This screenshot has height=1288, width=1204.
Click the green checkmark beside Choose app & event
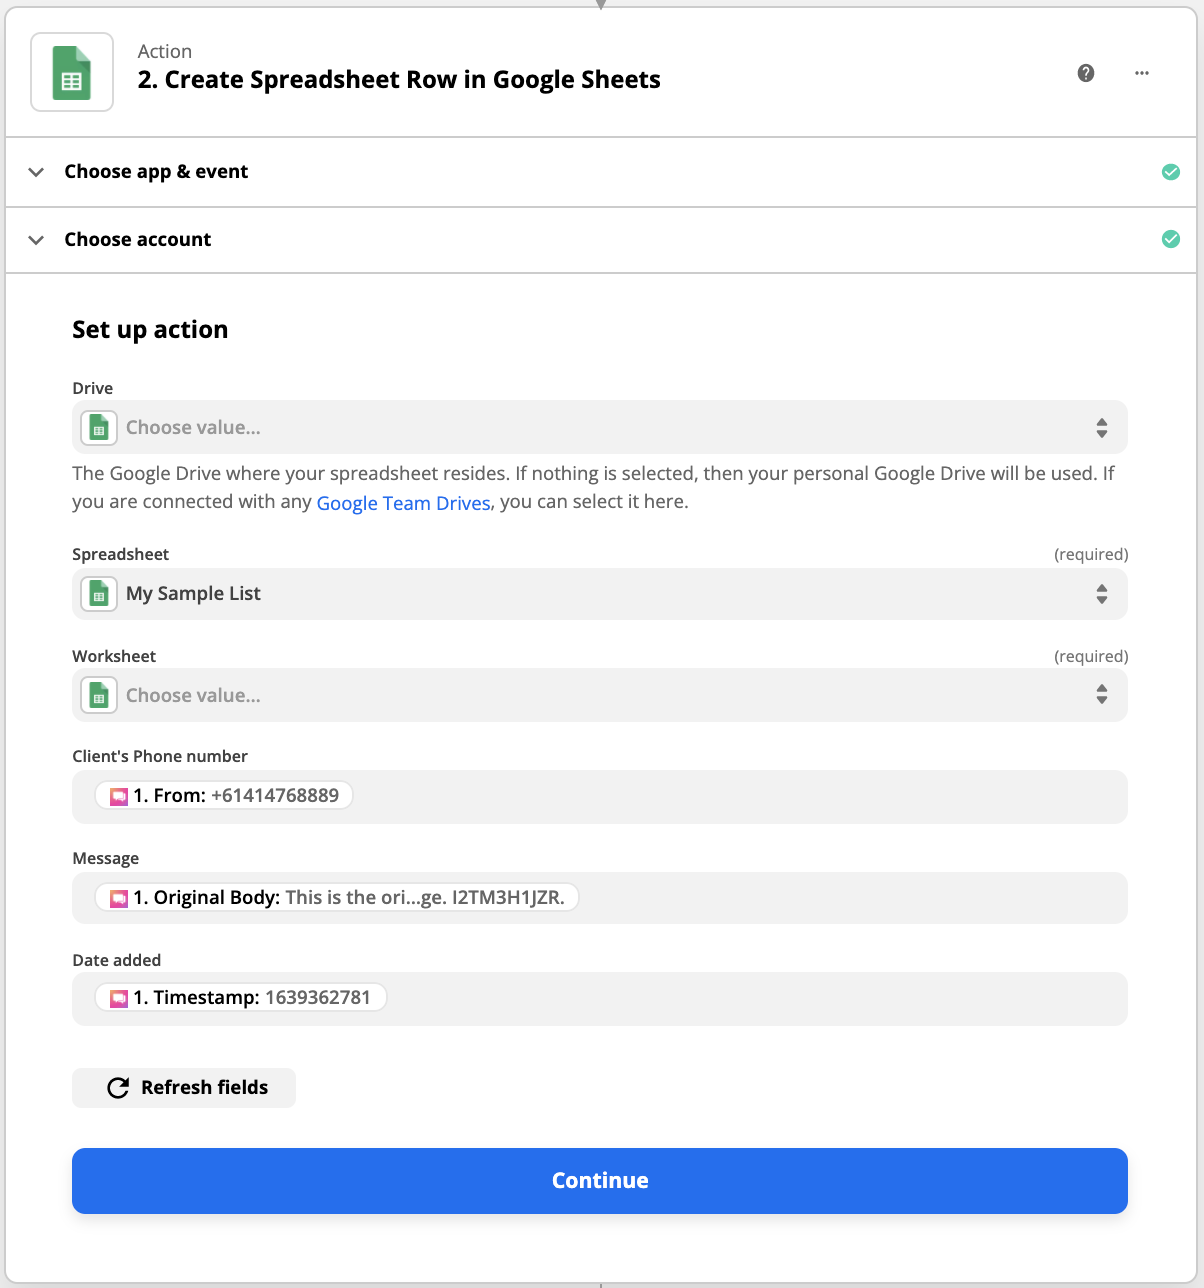click(x=1171, y=172)
